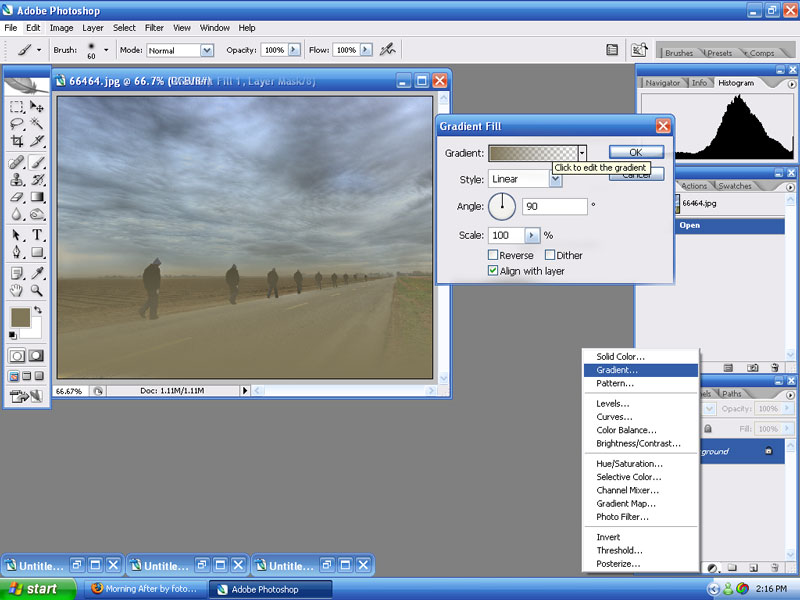Switch to Standard editing mode
Screen dimensions: 800x600
pos(17,356)
